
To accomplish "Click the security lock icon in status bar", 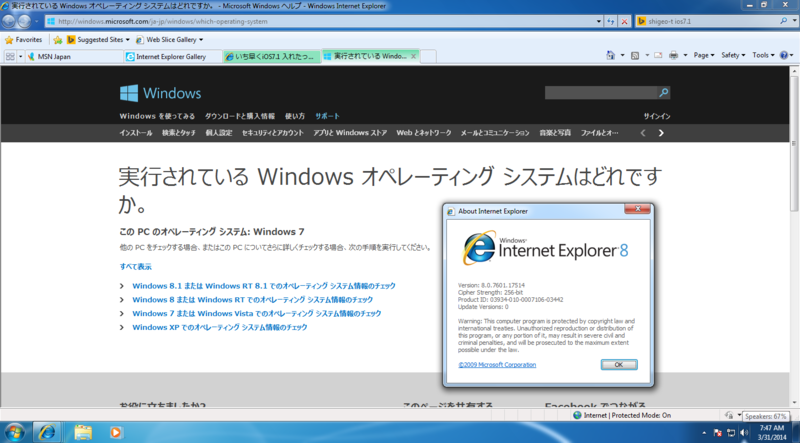I will [x=729, y=415].
